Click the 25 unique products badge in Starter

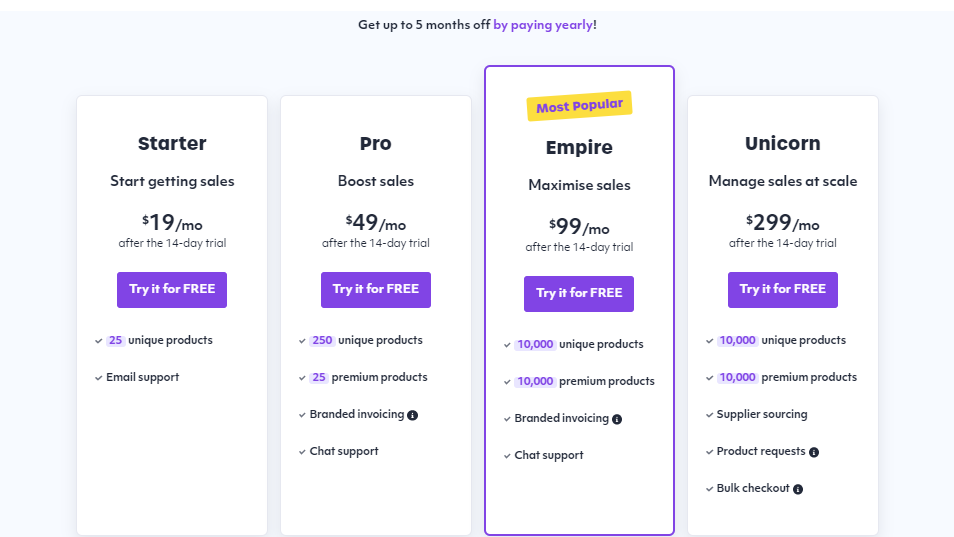[x=116, y=341]
